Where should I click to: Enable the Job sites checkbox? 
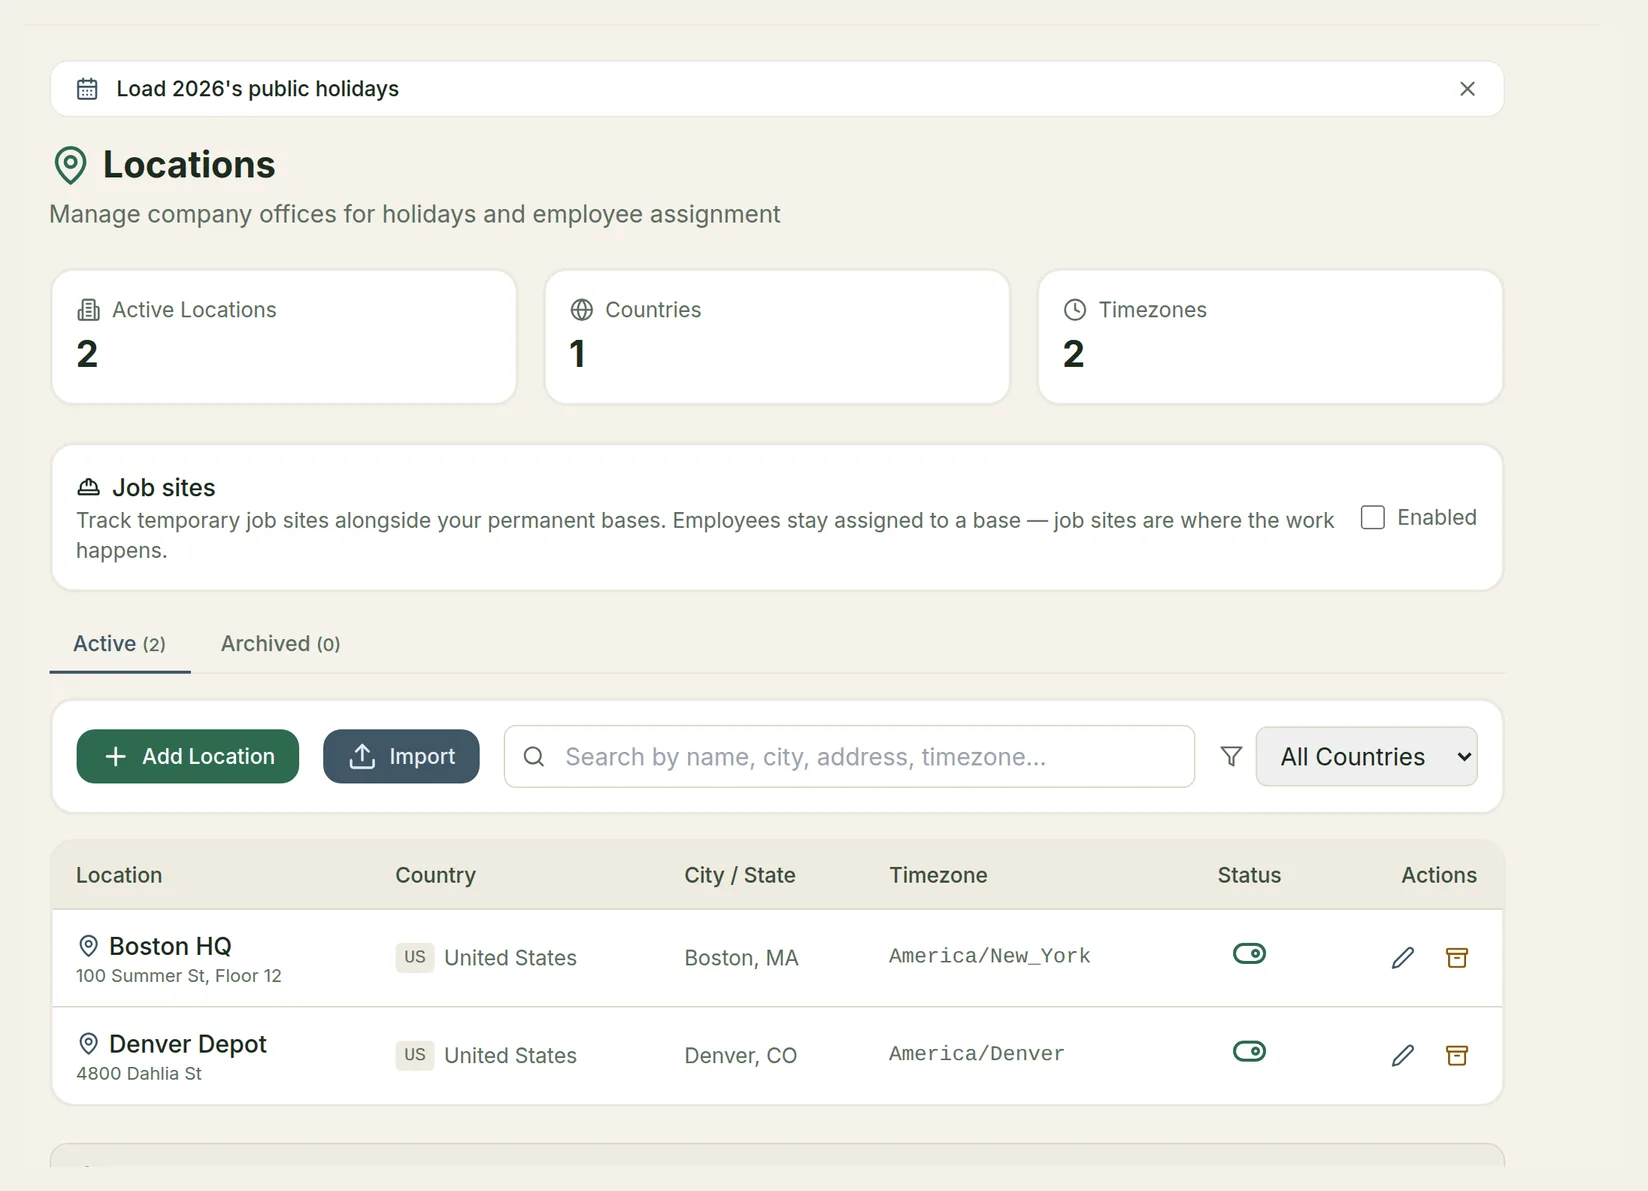pos(1373,517)
